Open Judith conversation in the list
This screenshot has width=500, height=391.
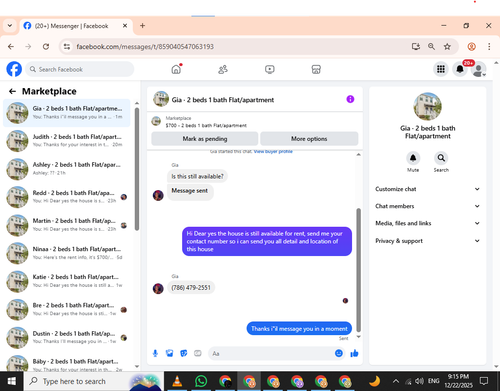click(66, 141)
